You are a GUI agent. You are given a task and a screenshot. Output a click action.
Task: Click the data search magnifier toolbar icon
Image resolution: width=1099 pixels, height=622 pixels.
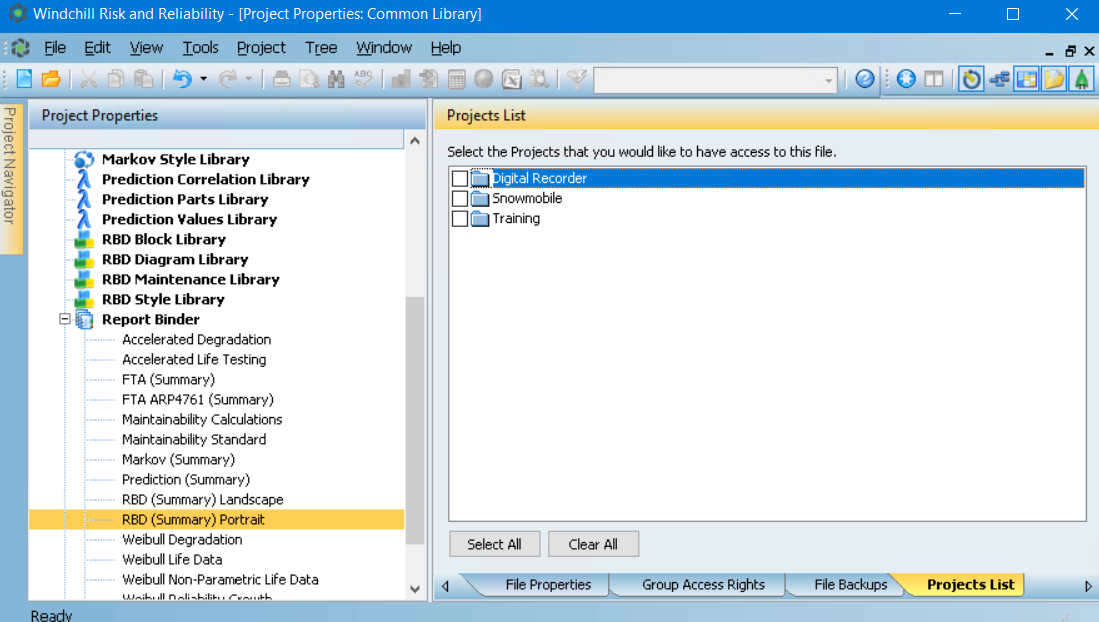click(x=539, y=79)
